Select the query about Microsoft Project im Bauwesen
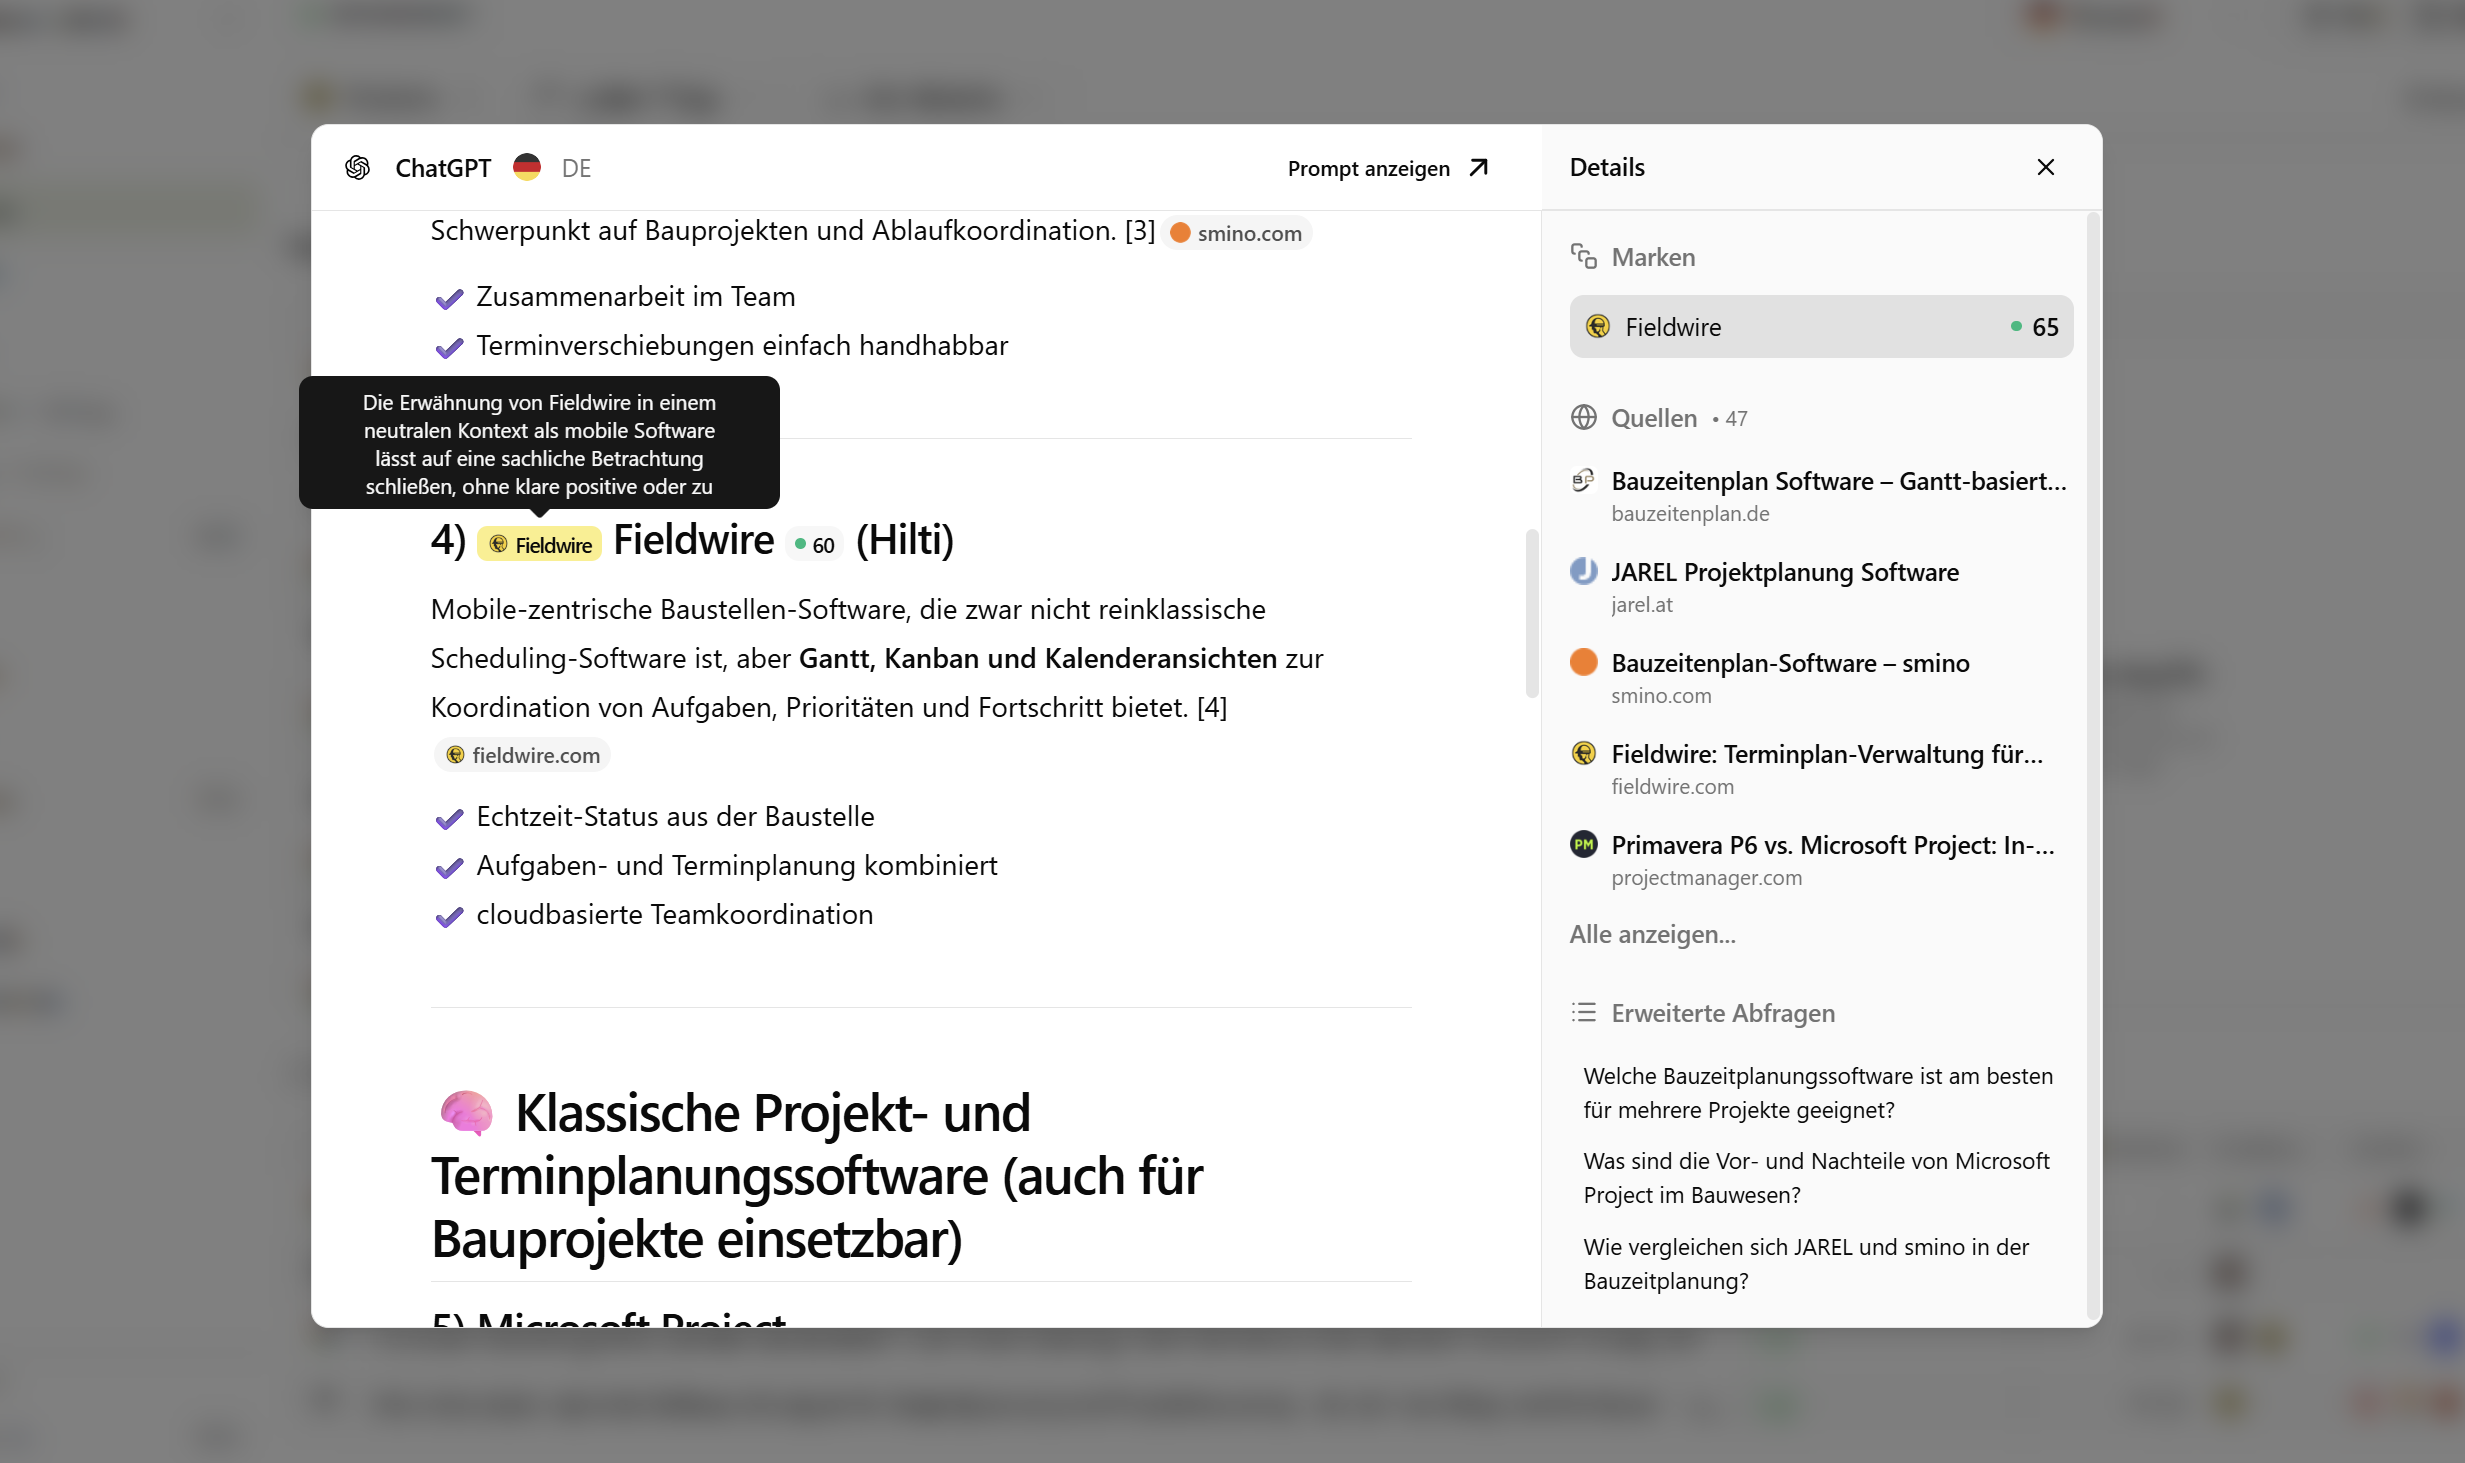This screenshot has width=2465, height=1463. click(x=1815, y=1177)
